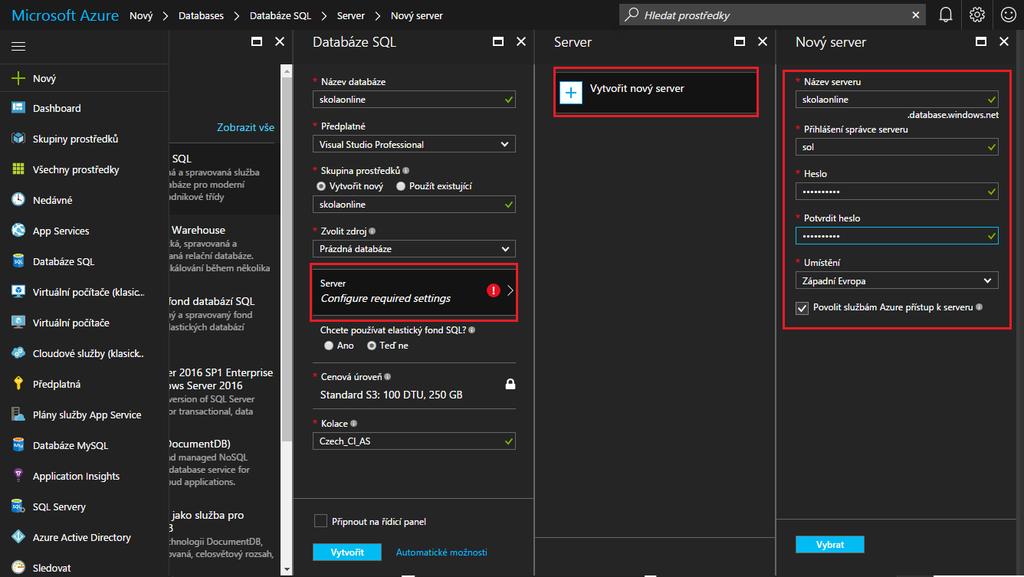The width and height of the screenshot is (1024, 577).
Task: Open Předplatná key icon
Action: [x=18, y=384]
